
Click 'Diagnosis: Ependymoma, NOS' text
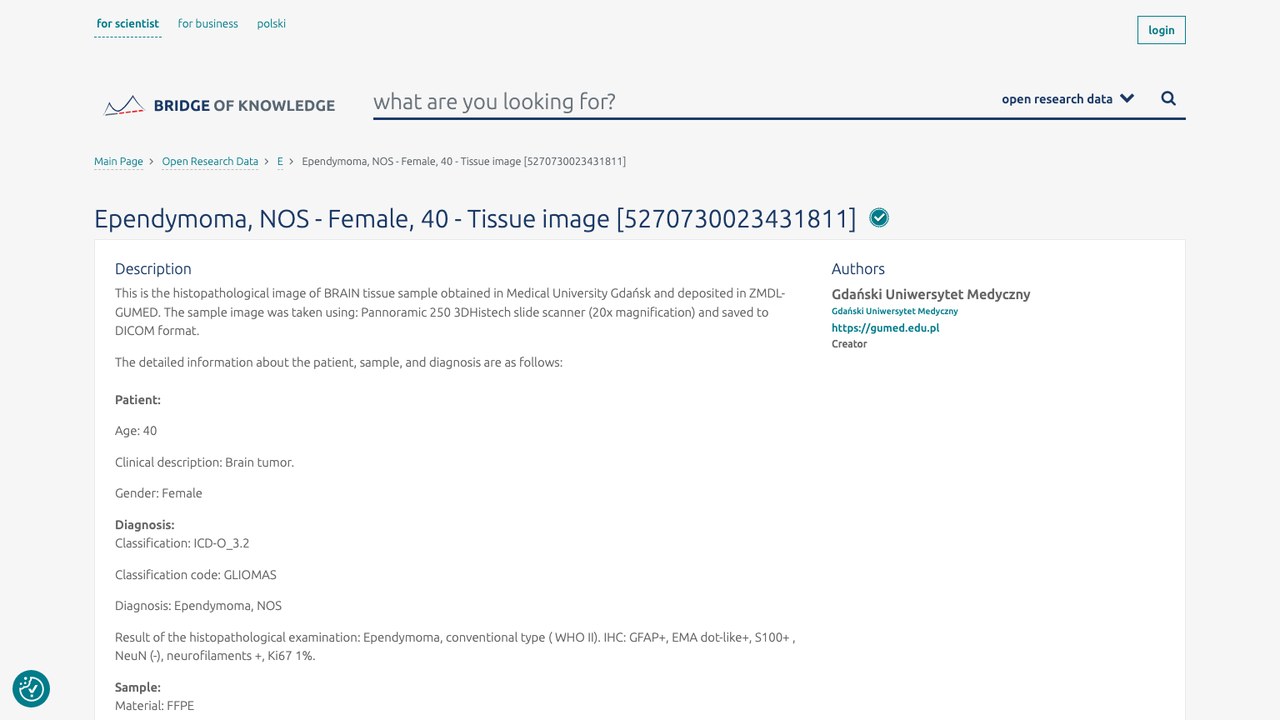tap(198, 606)
